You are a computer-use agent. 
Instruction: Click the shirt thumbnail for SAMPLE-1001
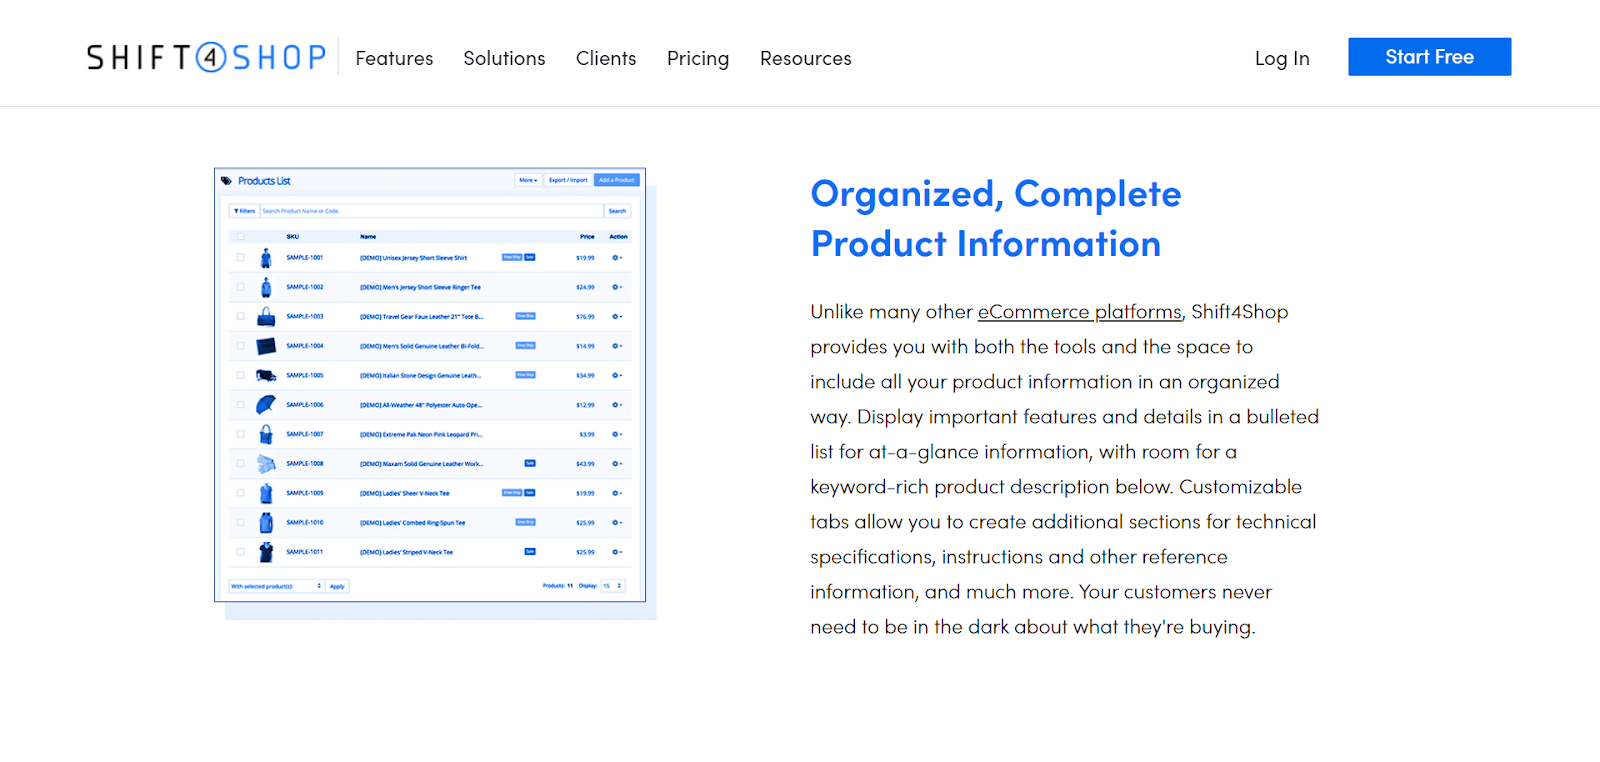(x=266, y=258)
